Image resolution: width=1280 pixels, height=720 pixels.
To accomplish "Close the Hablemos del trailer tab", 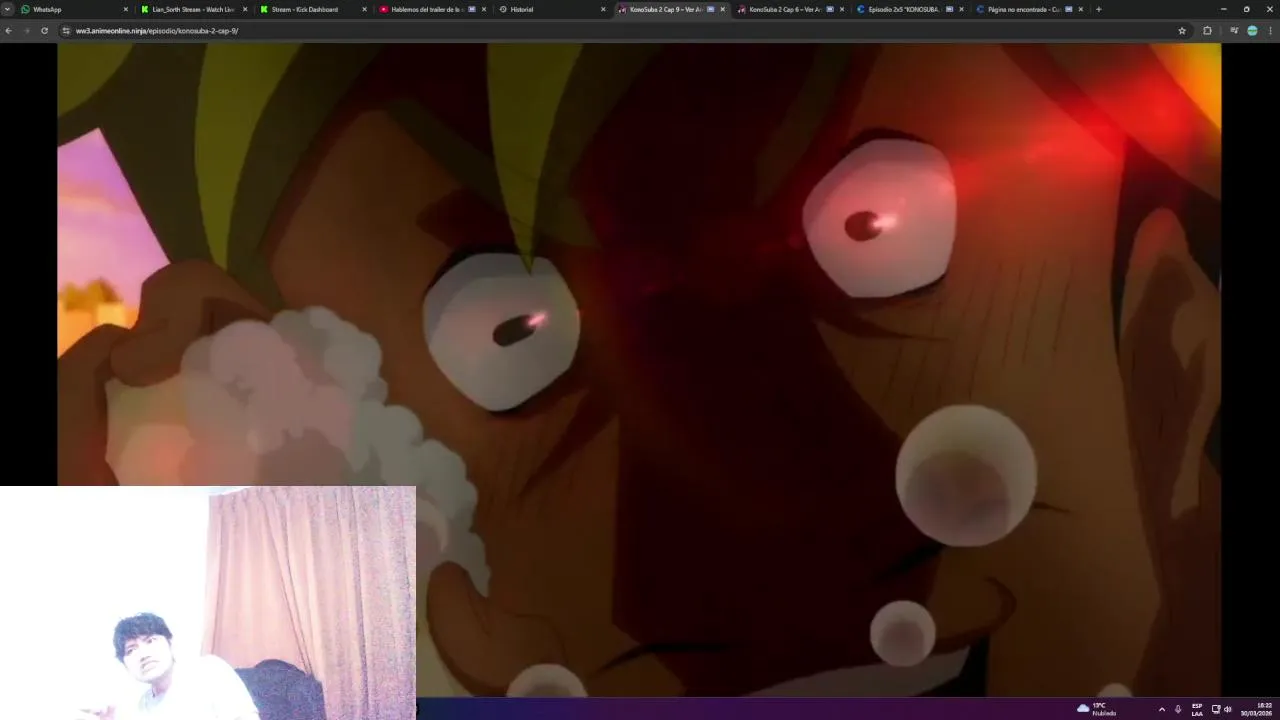I will tap(484, 9).
